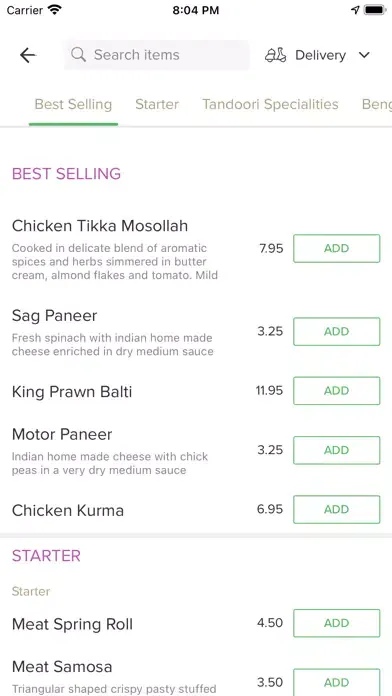Tap the delivery scooter icon
This screenshot has width=392, height=696.
[275, 55]
